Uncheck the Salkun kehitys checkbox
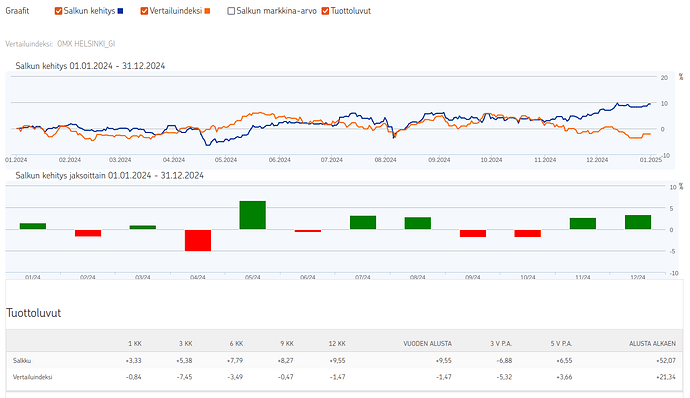Screen dimensions: 690x398 [x=58, y=11]
